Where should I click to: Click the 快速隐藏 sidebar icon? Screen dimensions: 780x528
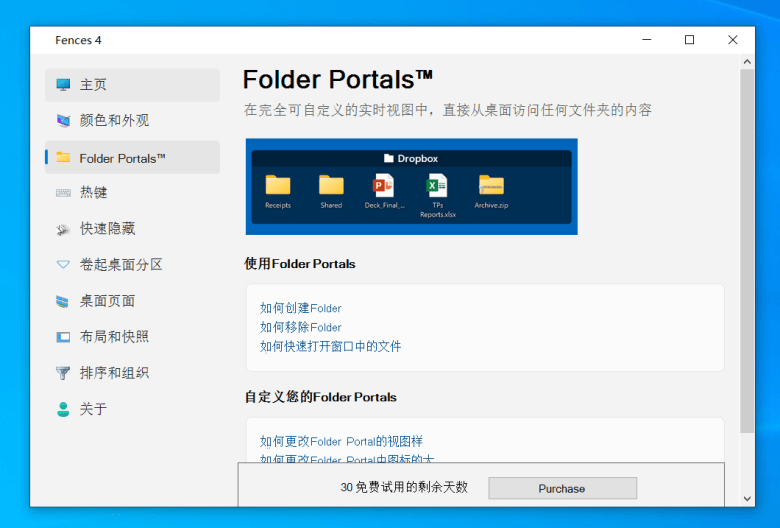(x=63, y=229)
